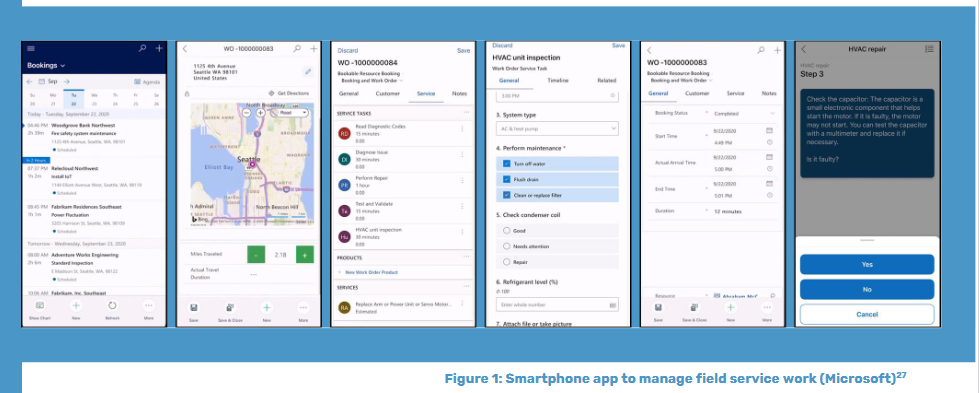Click the Show Chart icon in Bookings

(39, 306)
